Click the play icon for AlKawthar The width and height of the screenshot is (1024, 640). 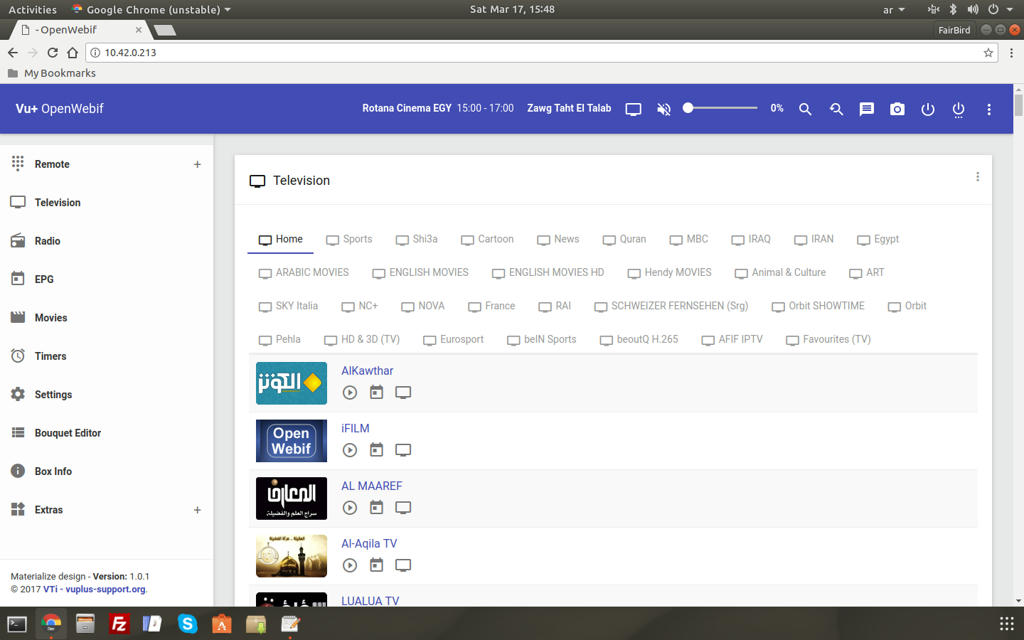(x=350, y=392)
